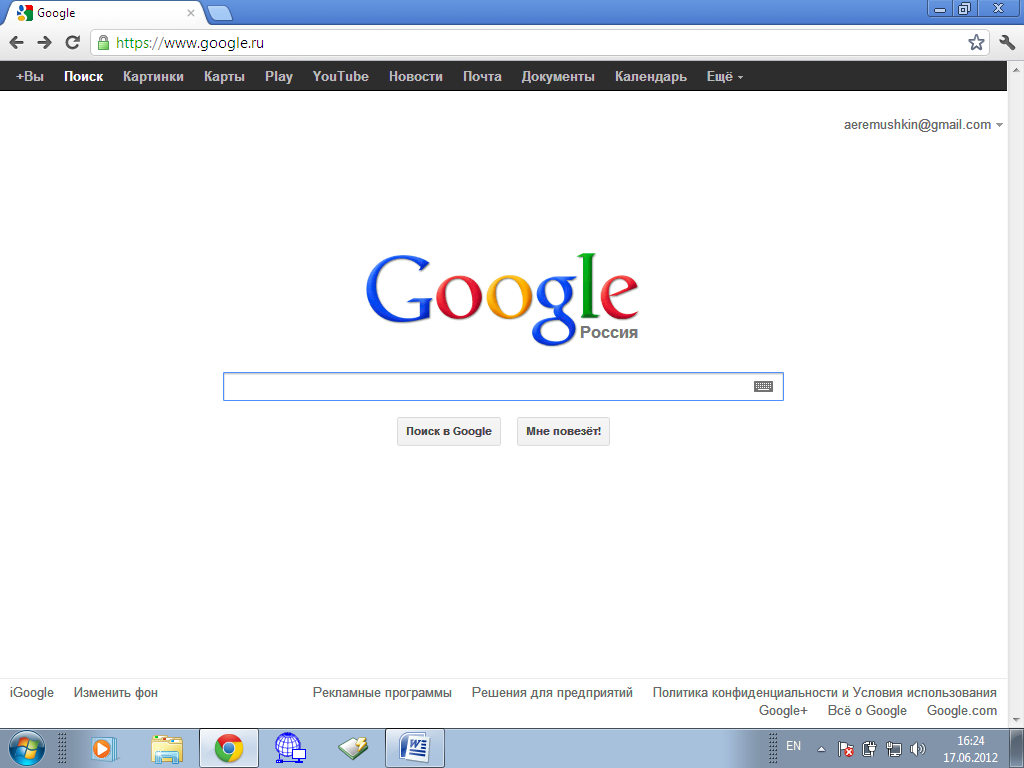Image resolution: width=1024 pixels, height=768 pixels.
Task: Click the power plug tray icon
Action: tap(869, 749)
